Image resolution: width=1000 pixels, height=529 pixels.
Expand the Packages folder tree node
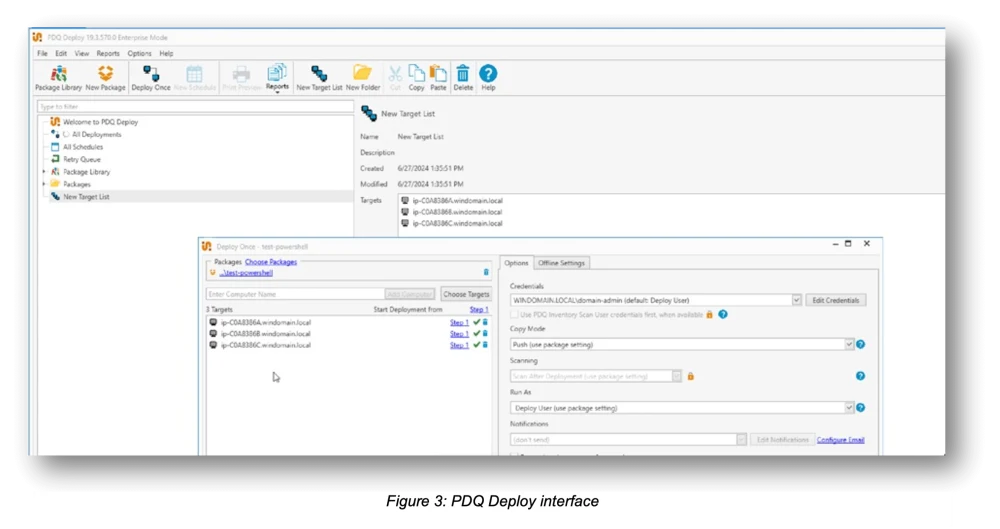(x=44, y=184)
